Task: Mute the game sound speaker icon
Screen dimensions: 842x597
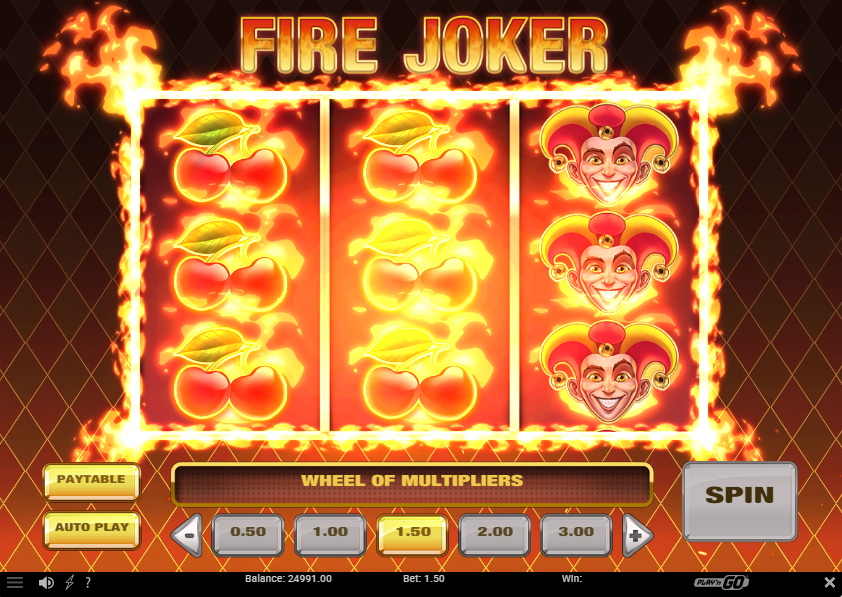Action: click(46, 582)
